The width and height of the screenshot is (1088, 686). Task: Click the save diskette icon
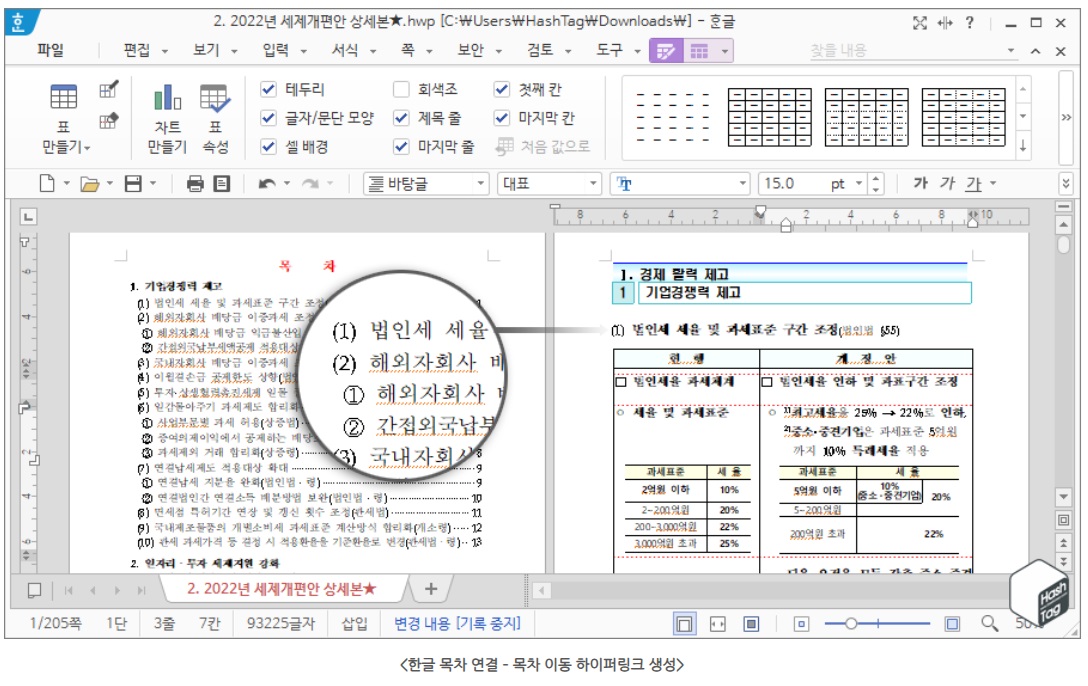tap(133, 184)
